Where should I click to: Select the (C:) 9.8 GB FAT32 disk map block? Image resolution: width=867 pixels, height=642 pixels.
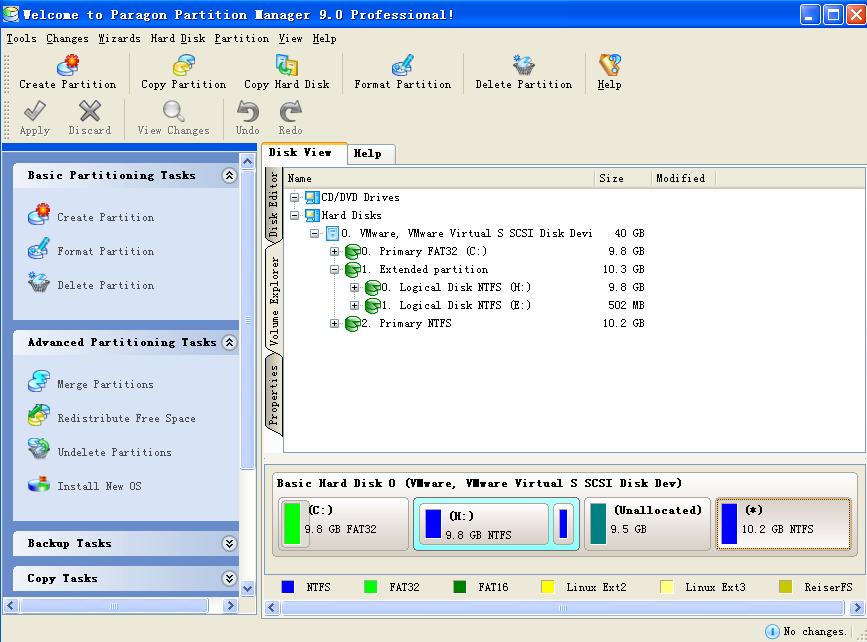(x=343, y=524)
